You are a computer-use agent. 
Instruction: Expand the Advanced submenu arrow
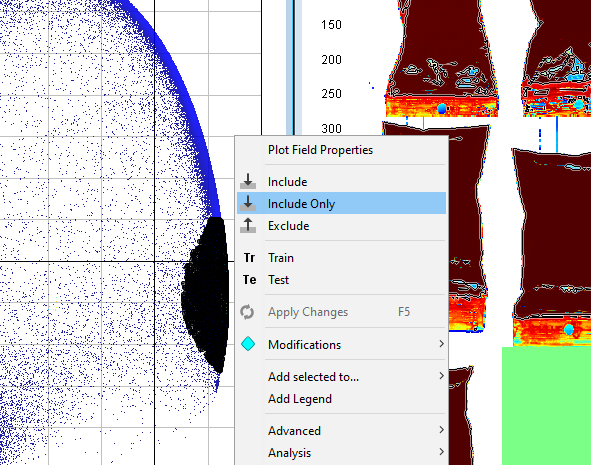click(441, 430)
